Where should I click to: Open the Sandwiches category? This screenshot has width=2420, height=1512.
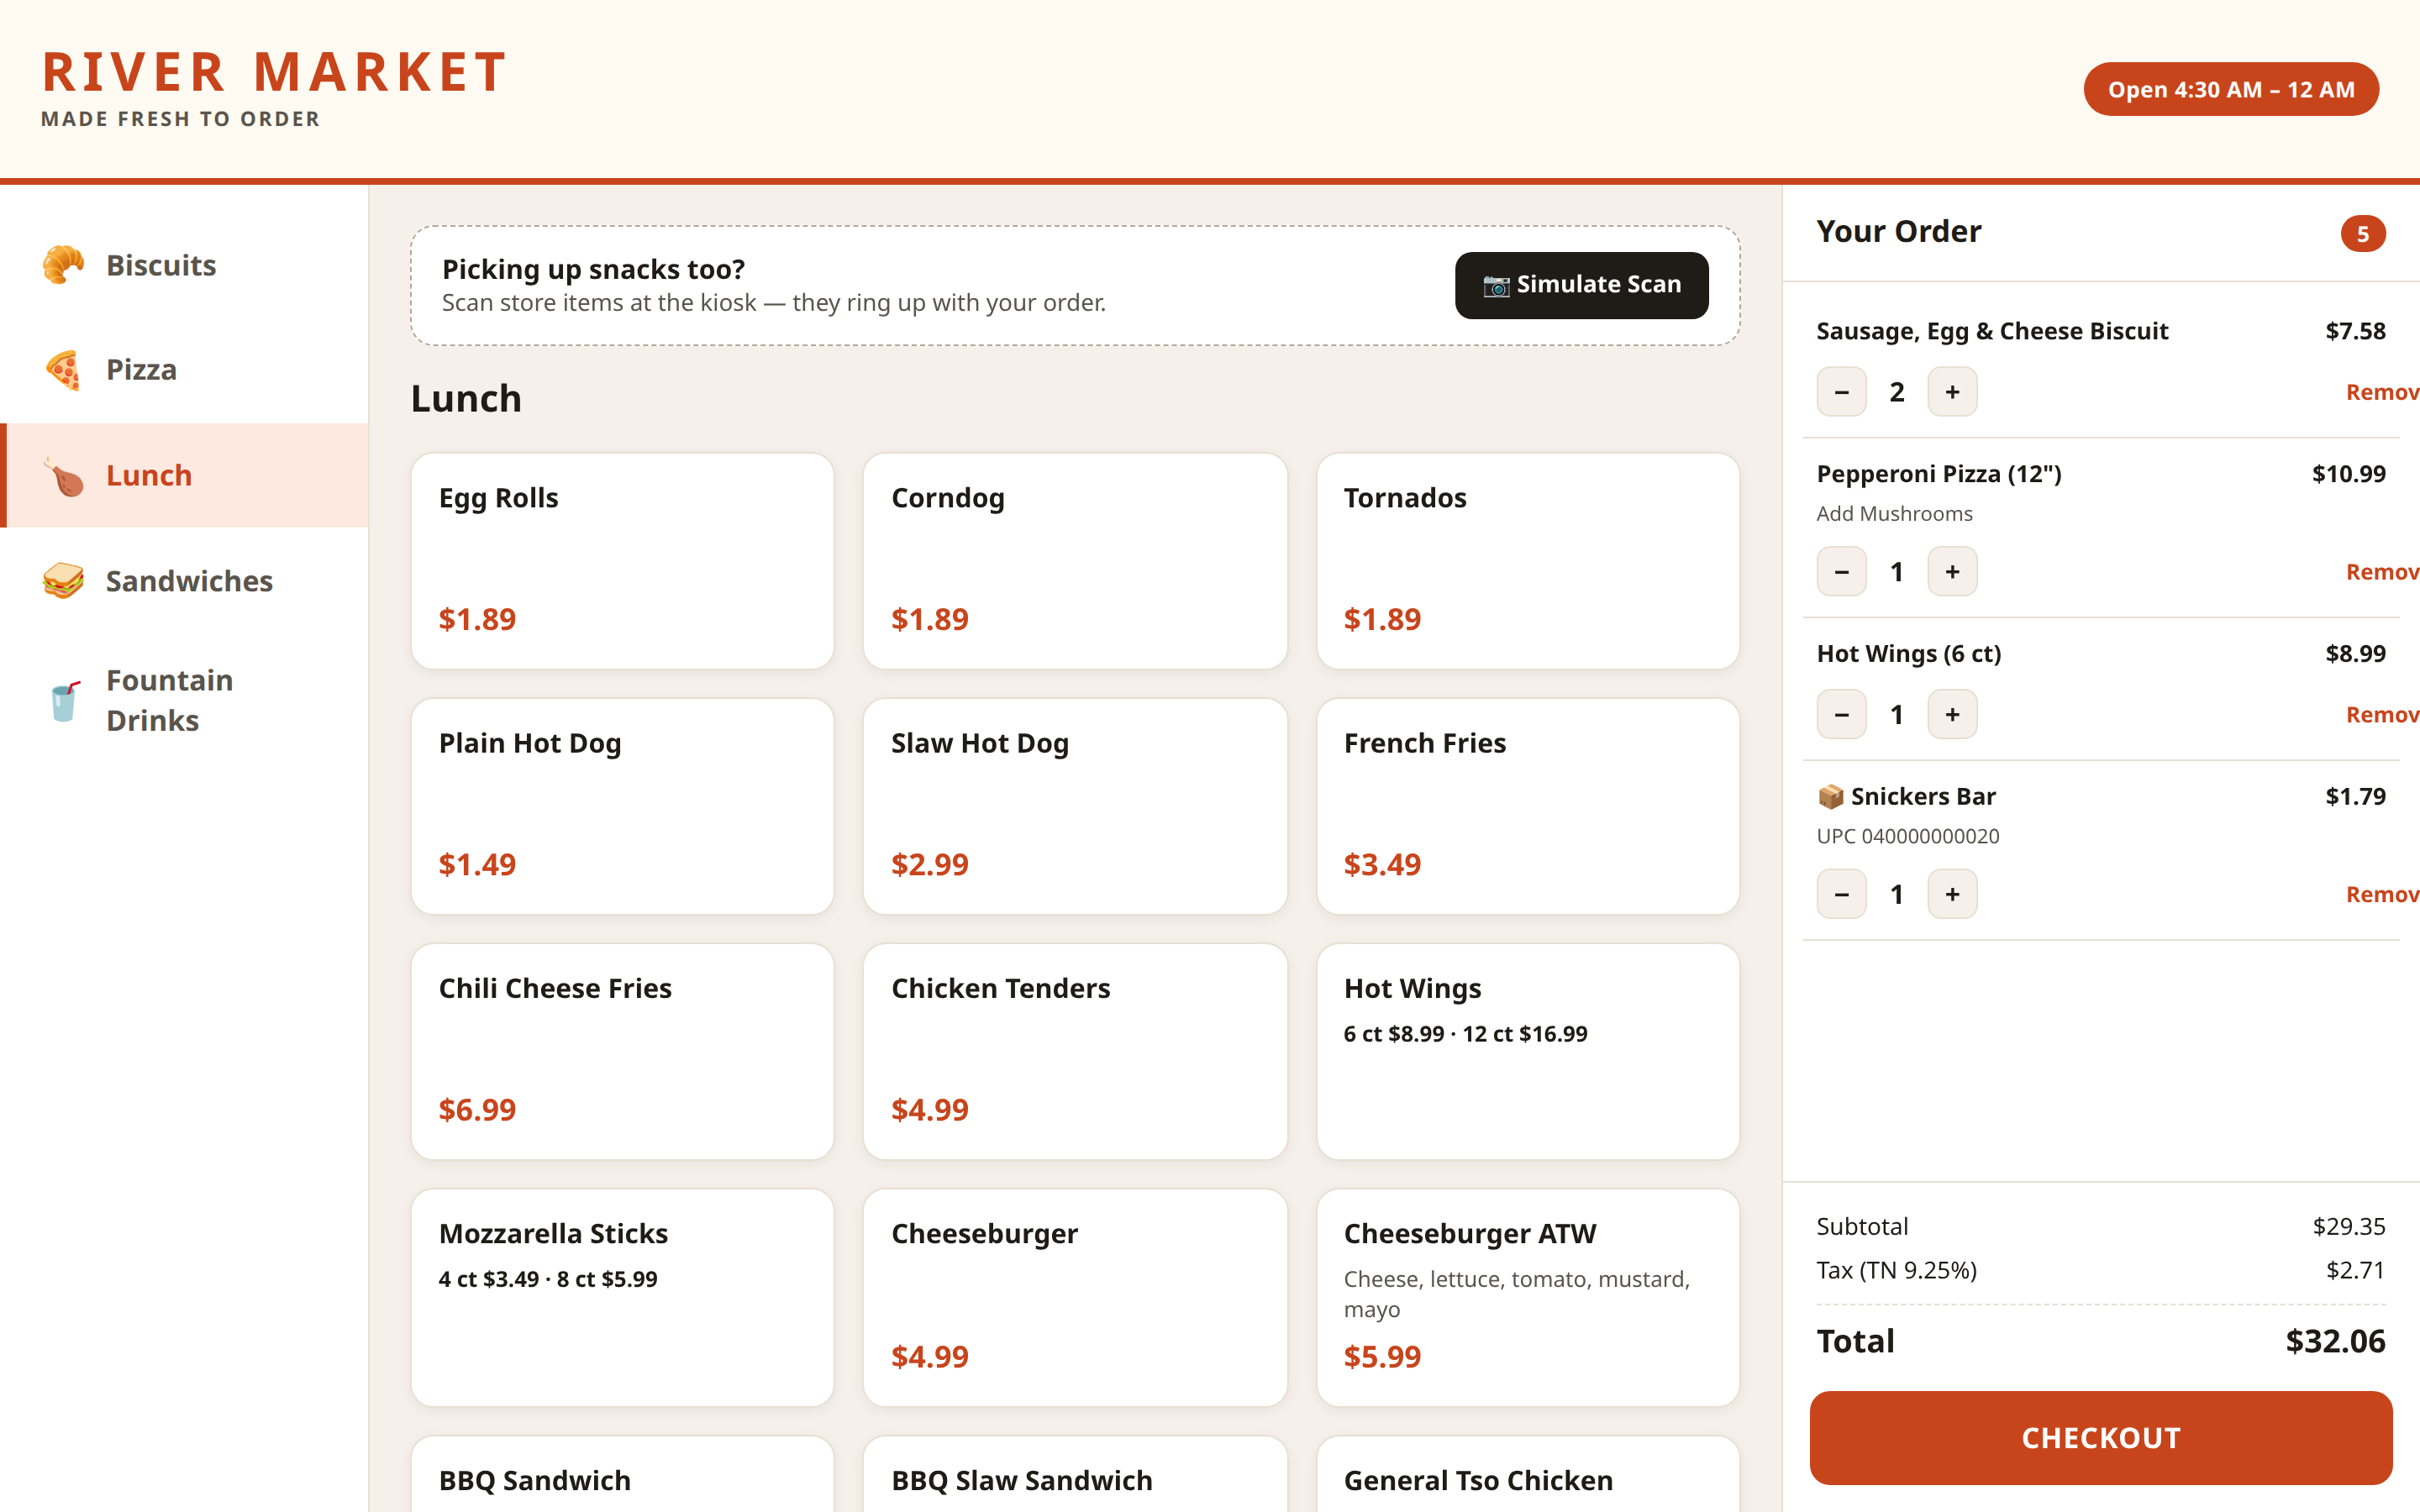[185, 581]
